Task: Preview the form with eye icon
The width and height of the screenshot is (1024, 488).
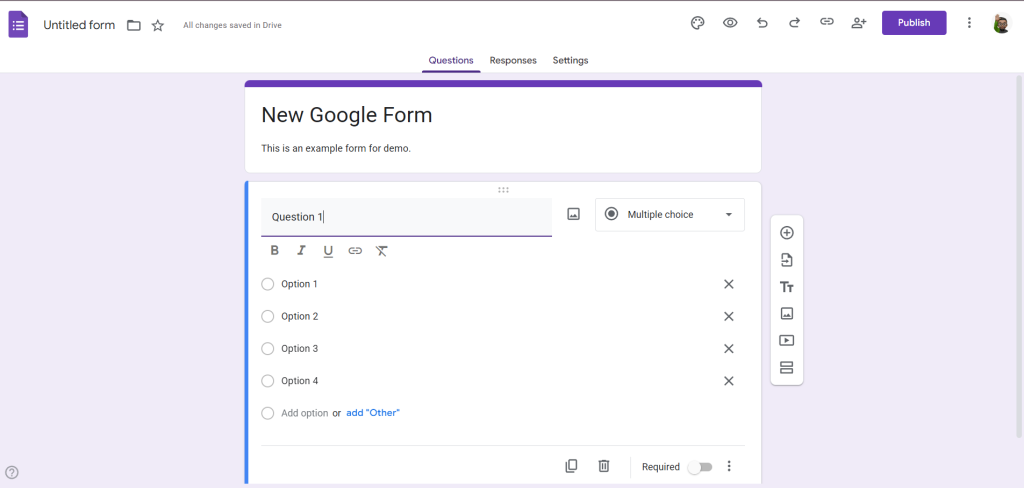Action: point(730,23)
